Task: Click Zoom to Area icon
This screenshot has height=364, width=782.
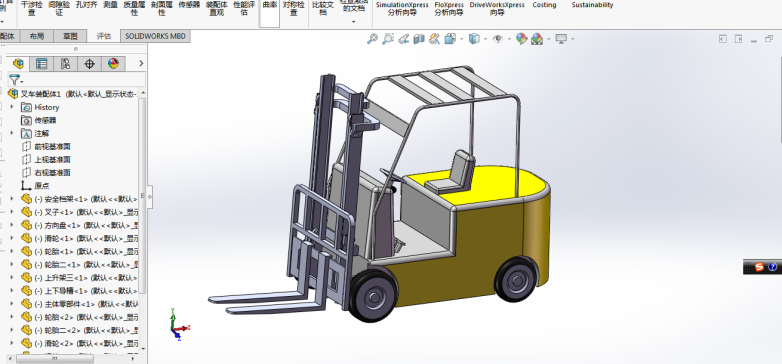Action: 388,38
